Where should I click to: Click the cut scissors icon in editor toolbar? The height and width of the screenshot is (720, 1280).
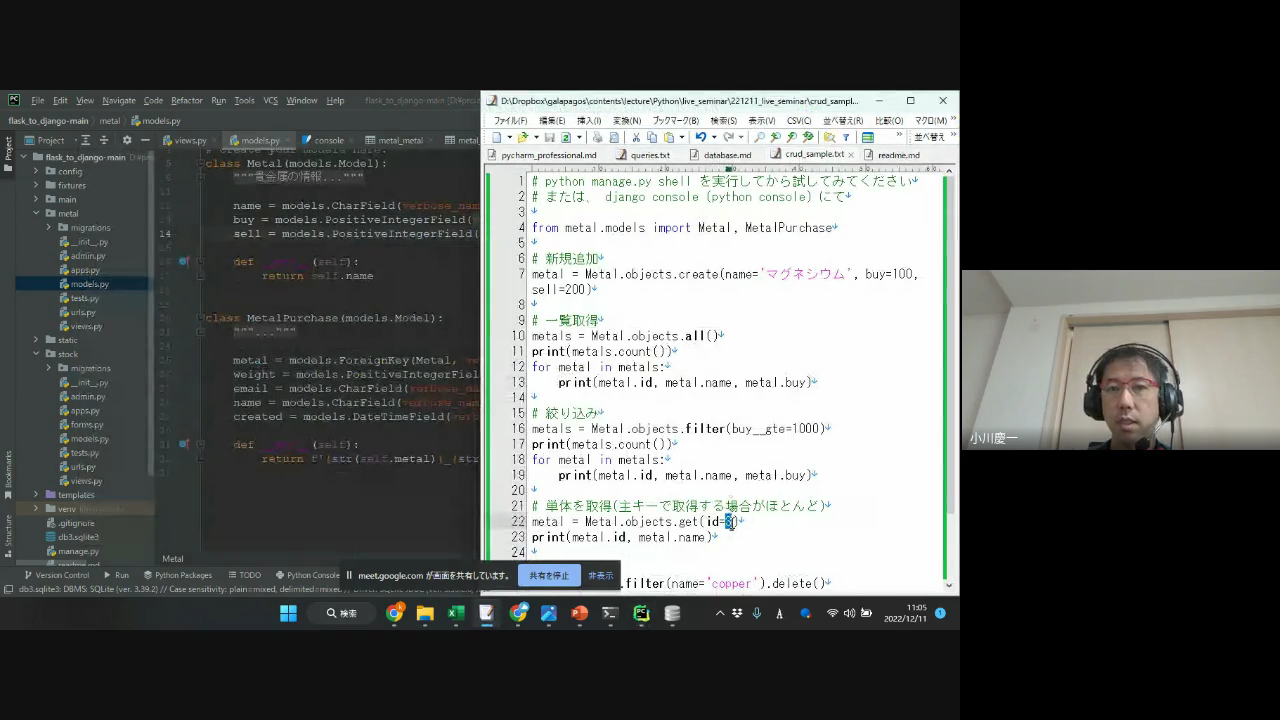(637, 137)
